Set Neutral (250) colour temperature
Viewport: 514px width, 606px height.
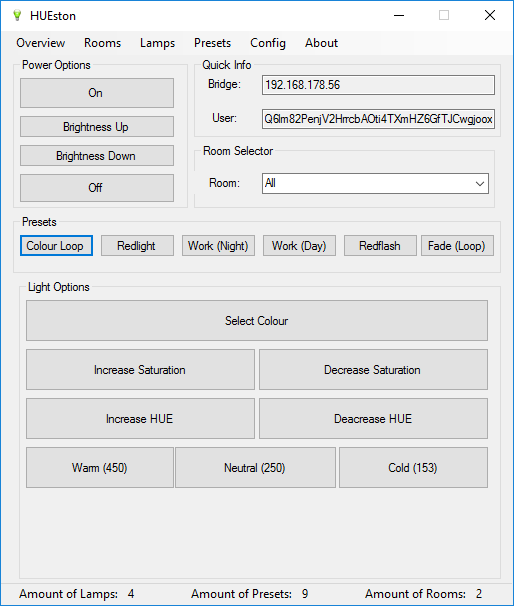point(255,468)
